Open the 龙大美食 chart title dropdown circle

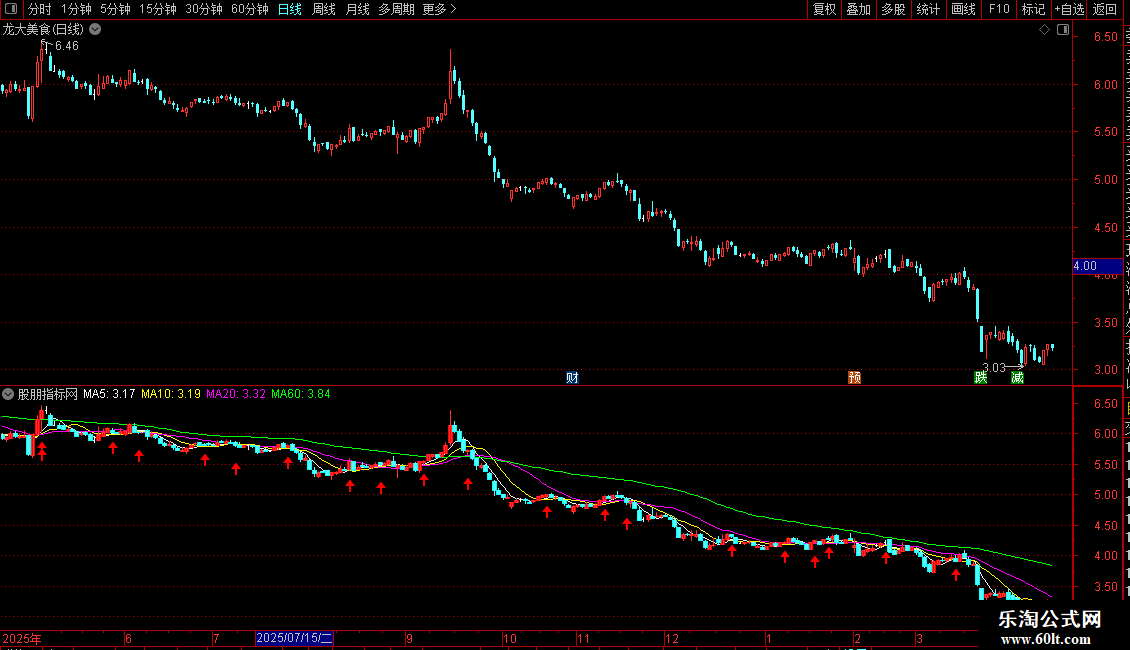point(95,30)
